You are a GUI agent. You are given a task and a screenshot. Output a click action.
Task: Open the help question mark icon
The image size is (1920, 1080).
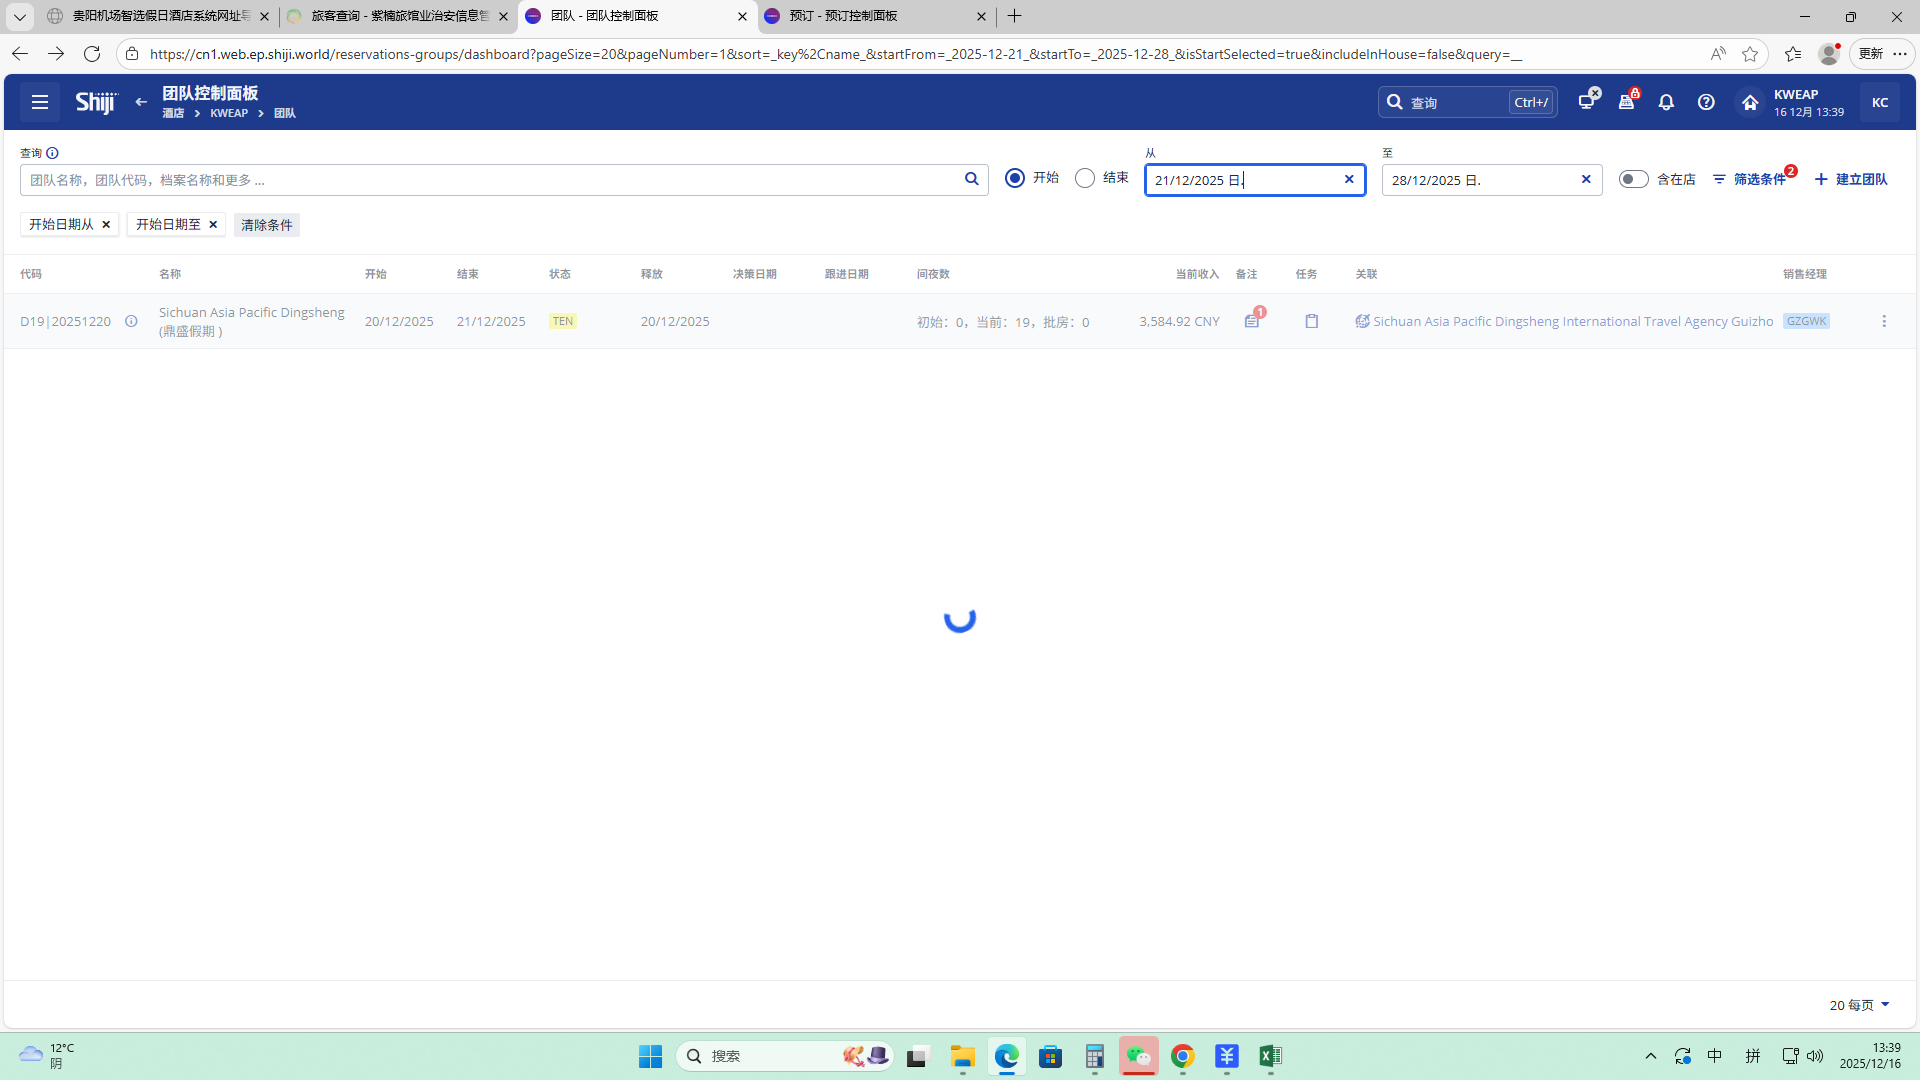coord(1706,102)
